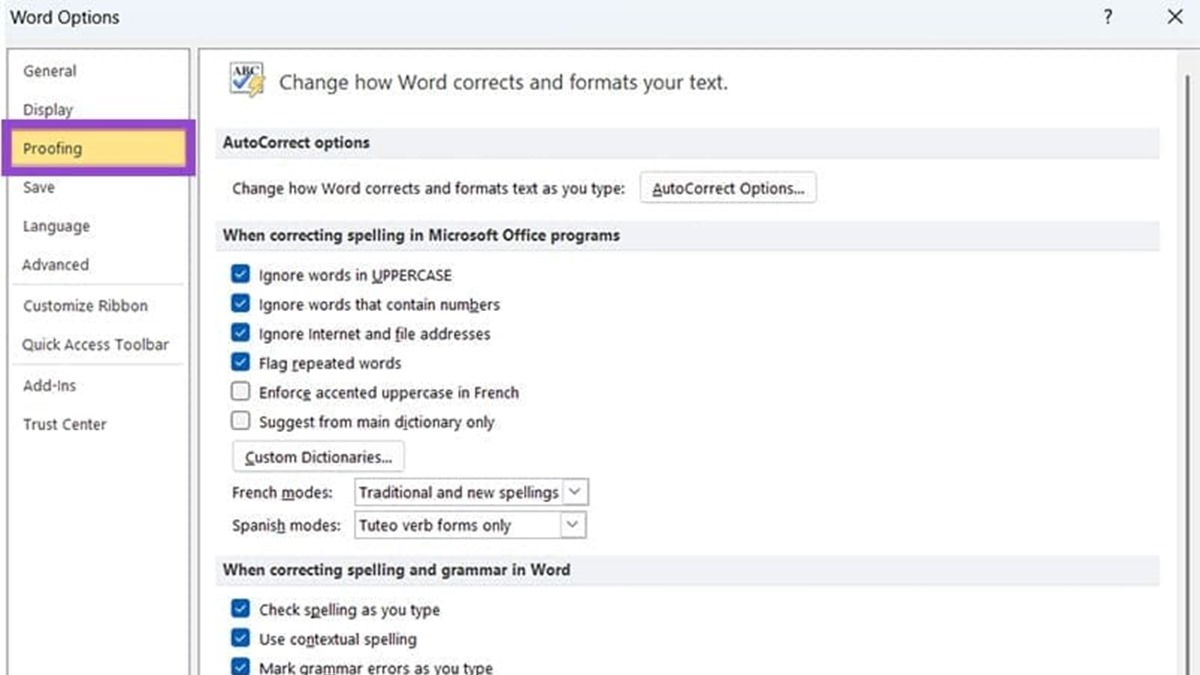Uncheck Ignore words in UPPERCASE
Viewport: 1200px width, 675px height.
click(240, 275)
